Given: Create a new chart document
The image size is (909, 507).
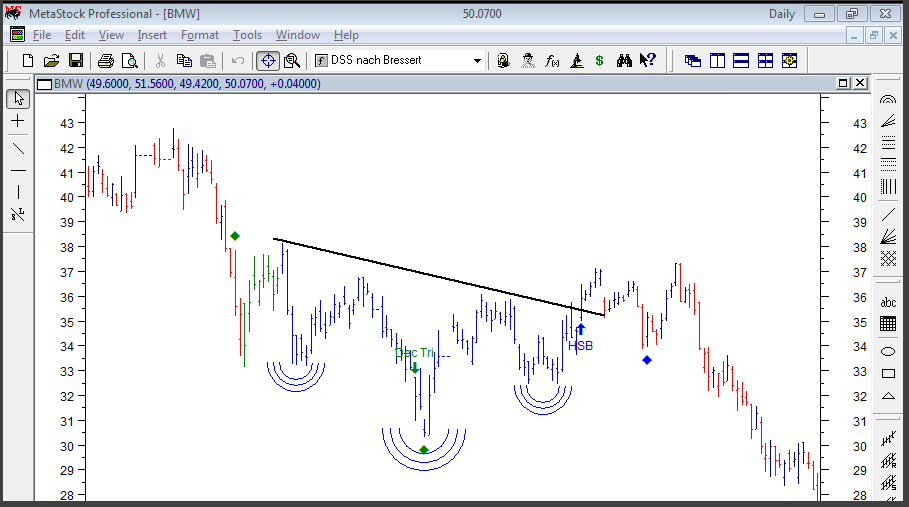Looking at the screenshot, I should tap(27, 60).
